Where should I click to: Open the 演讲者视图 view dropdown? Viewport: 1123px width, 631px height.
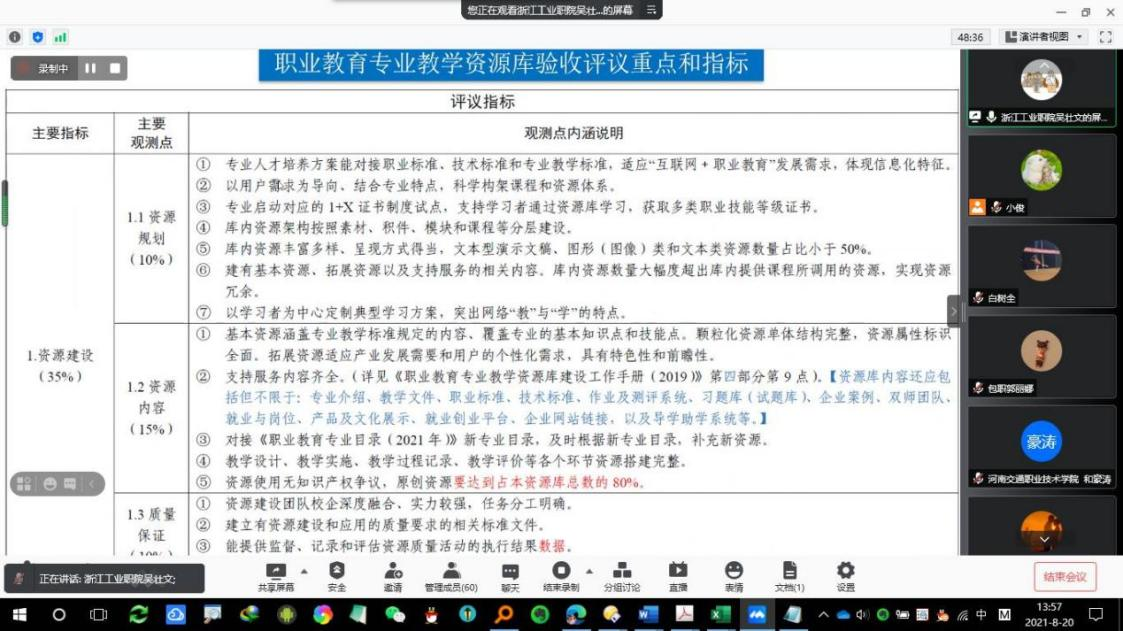point(1044,37)
